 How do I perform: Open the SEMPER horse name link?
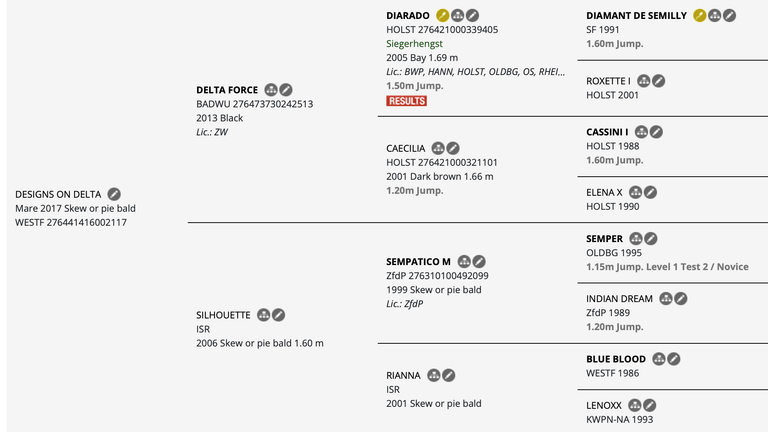point(604,239)
